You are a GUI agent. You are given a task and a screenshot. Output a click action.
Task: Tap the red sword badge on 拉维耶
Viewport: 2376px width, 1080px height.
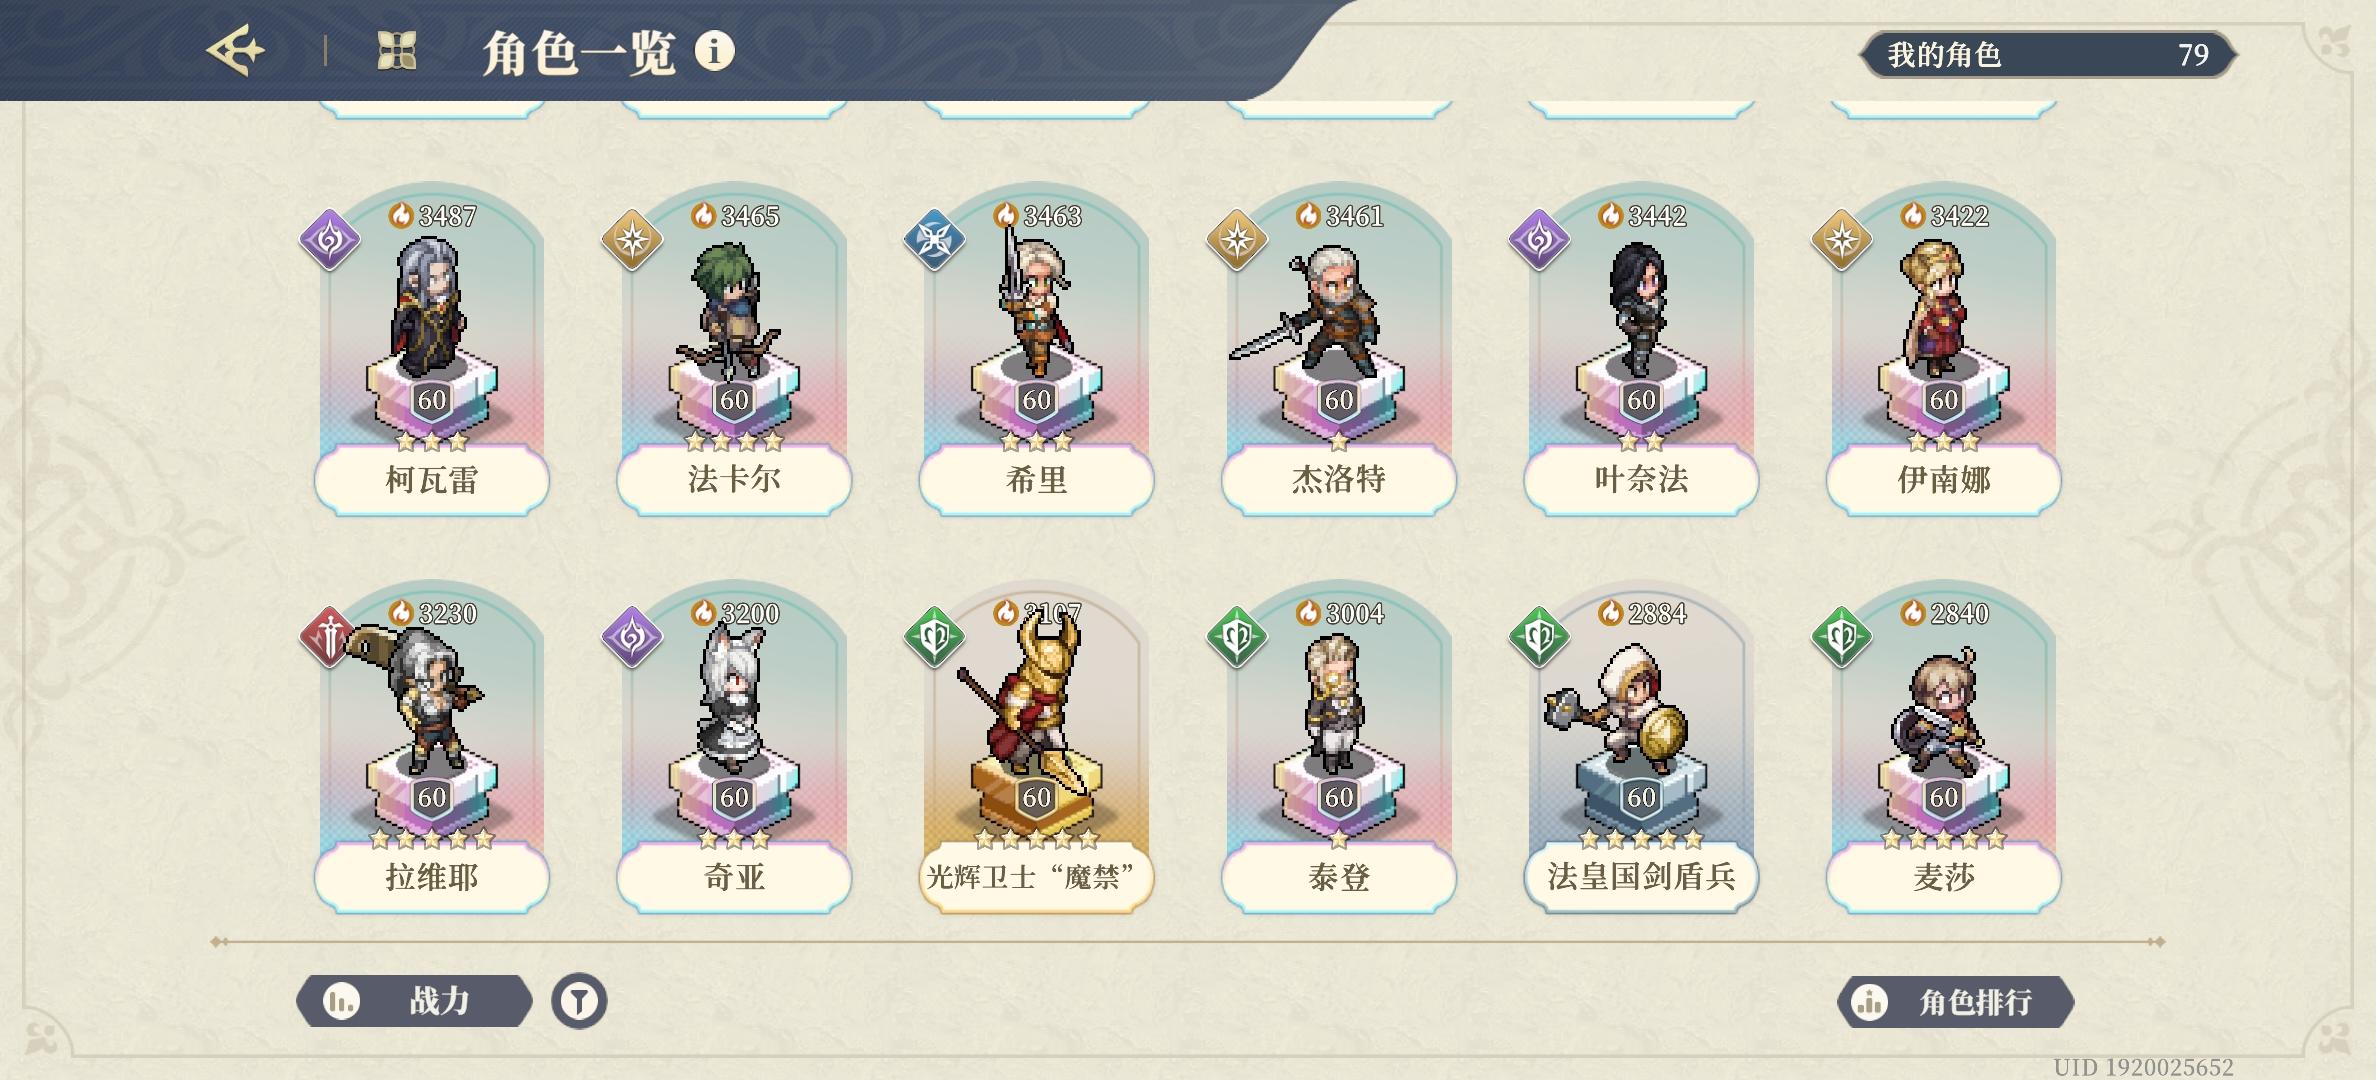click(x=330, y=637)
